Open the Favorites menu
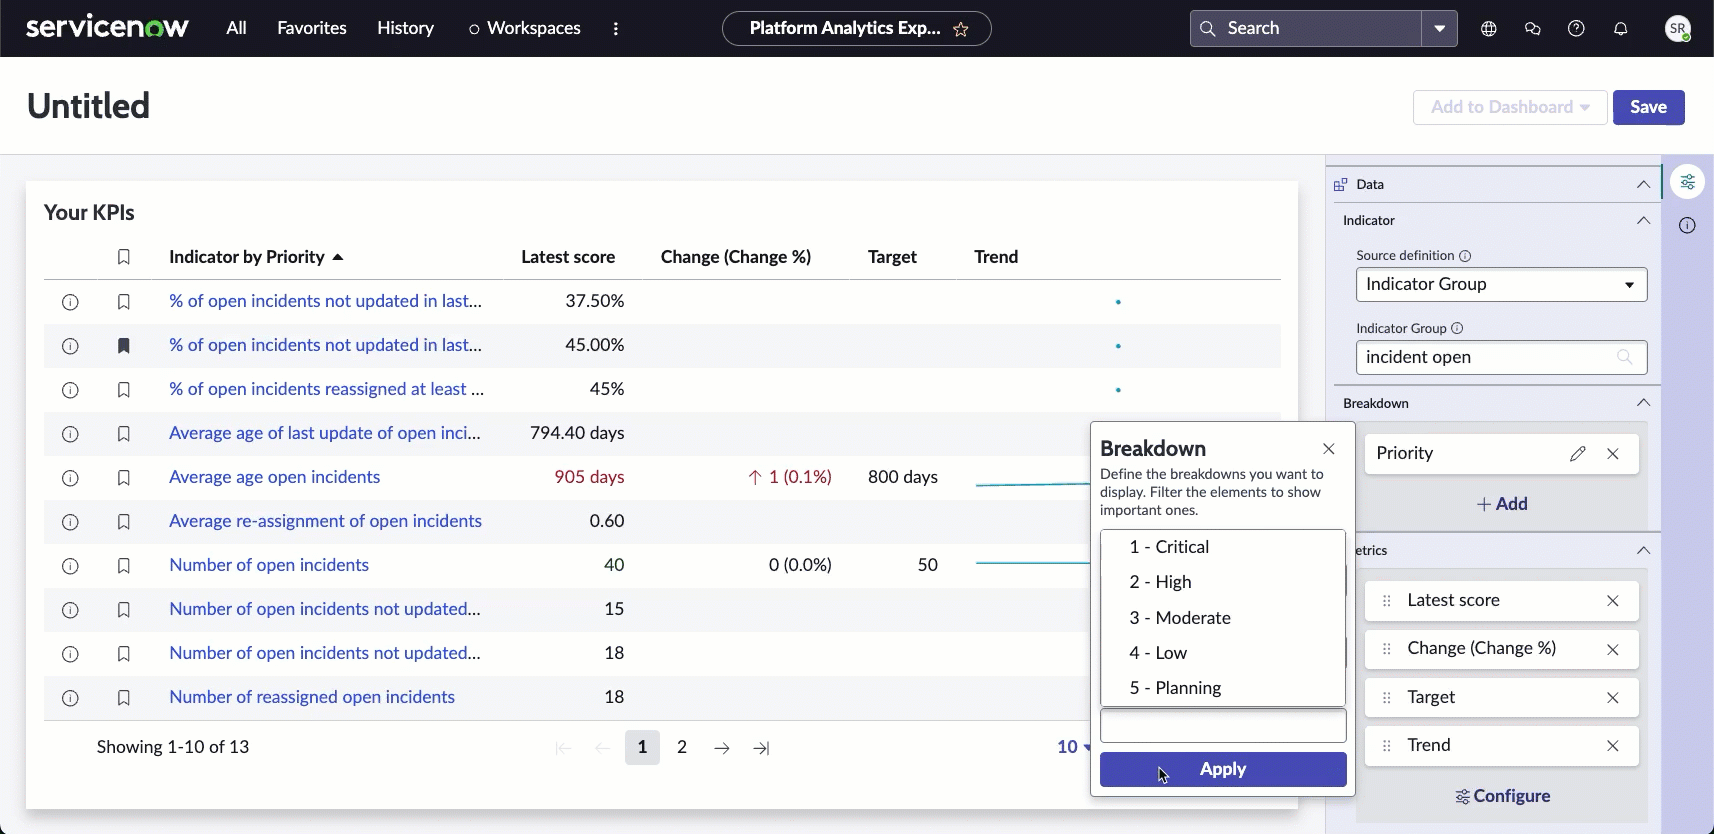This screenshot has width=1714, height=834. 312,28
